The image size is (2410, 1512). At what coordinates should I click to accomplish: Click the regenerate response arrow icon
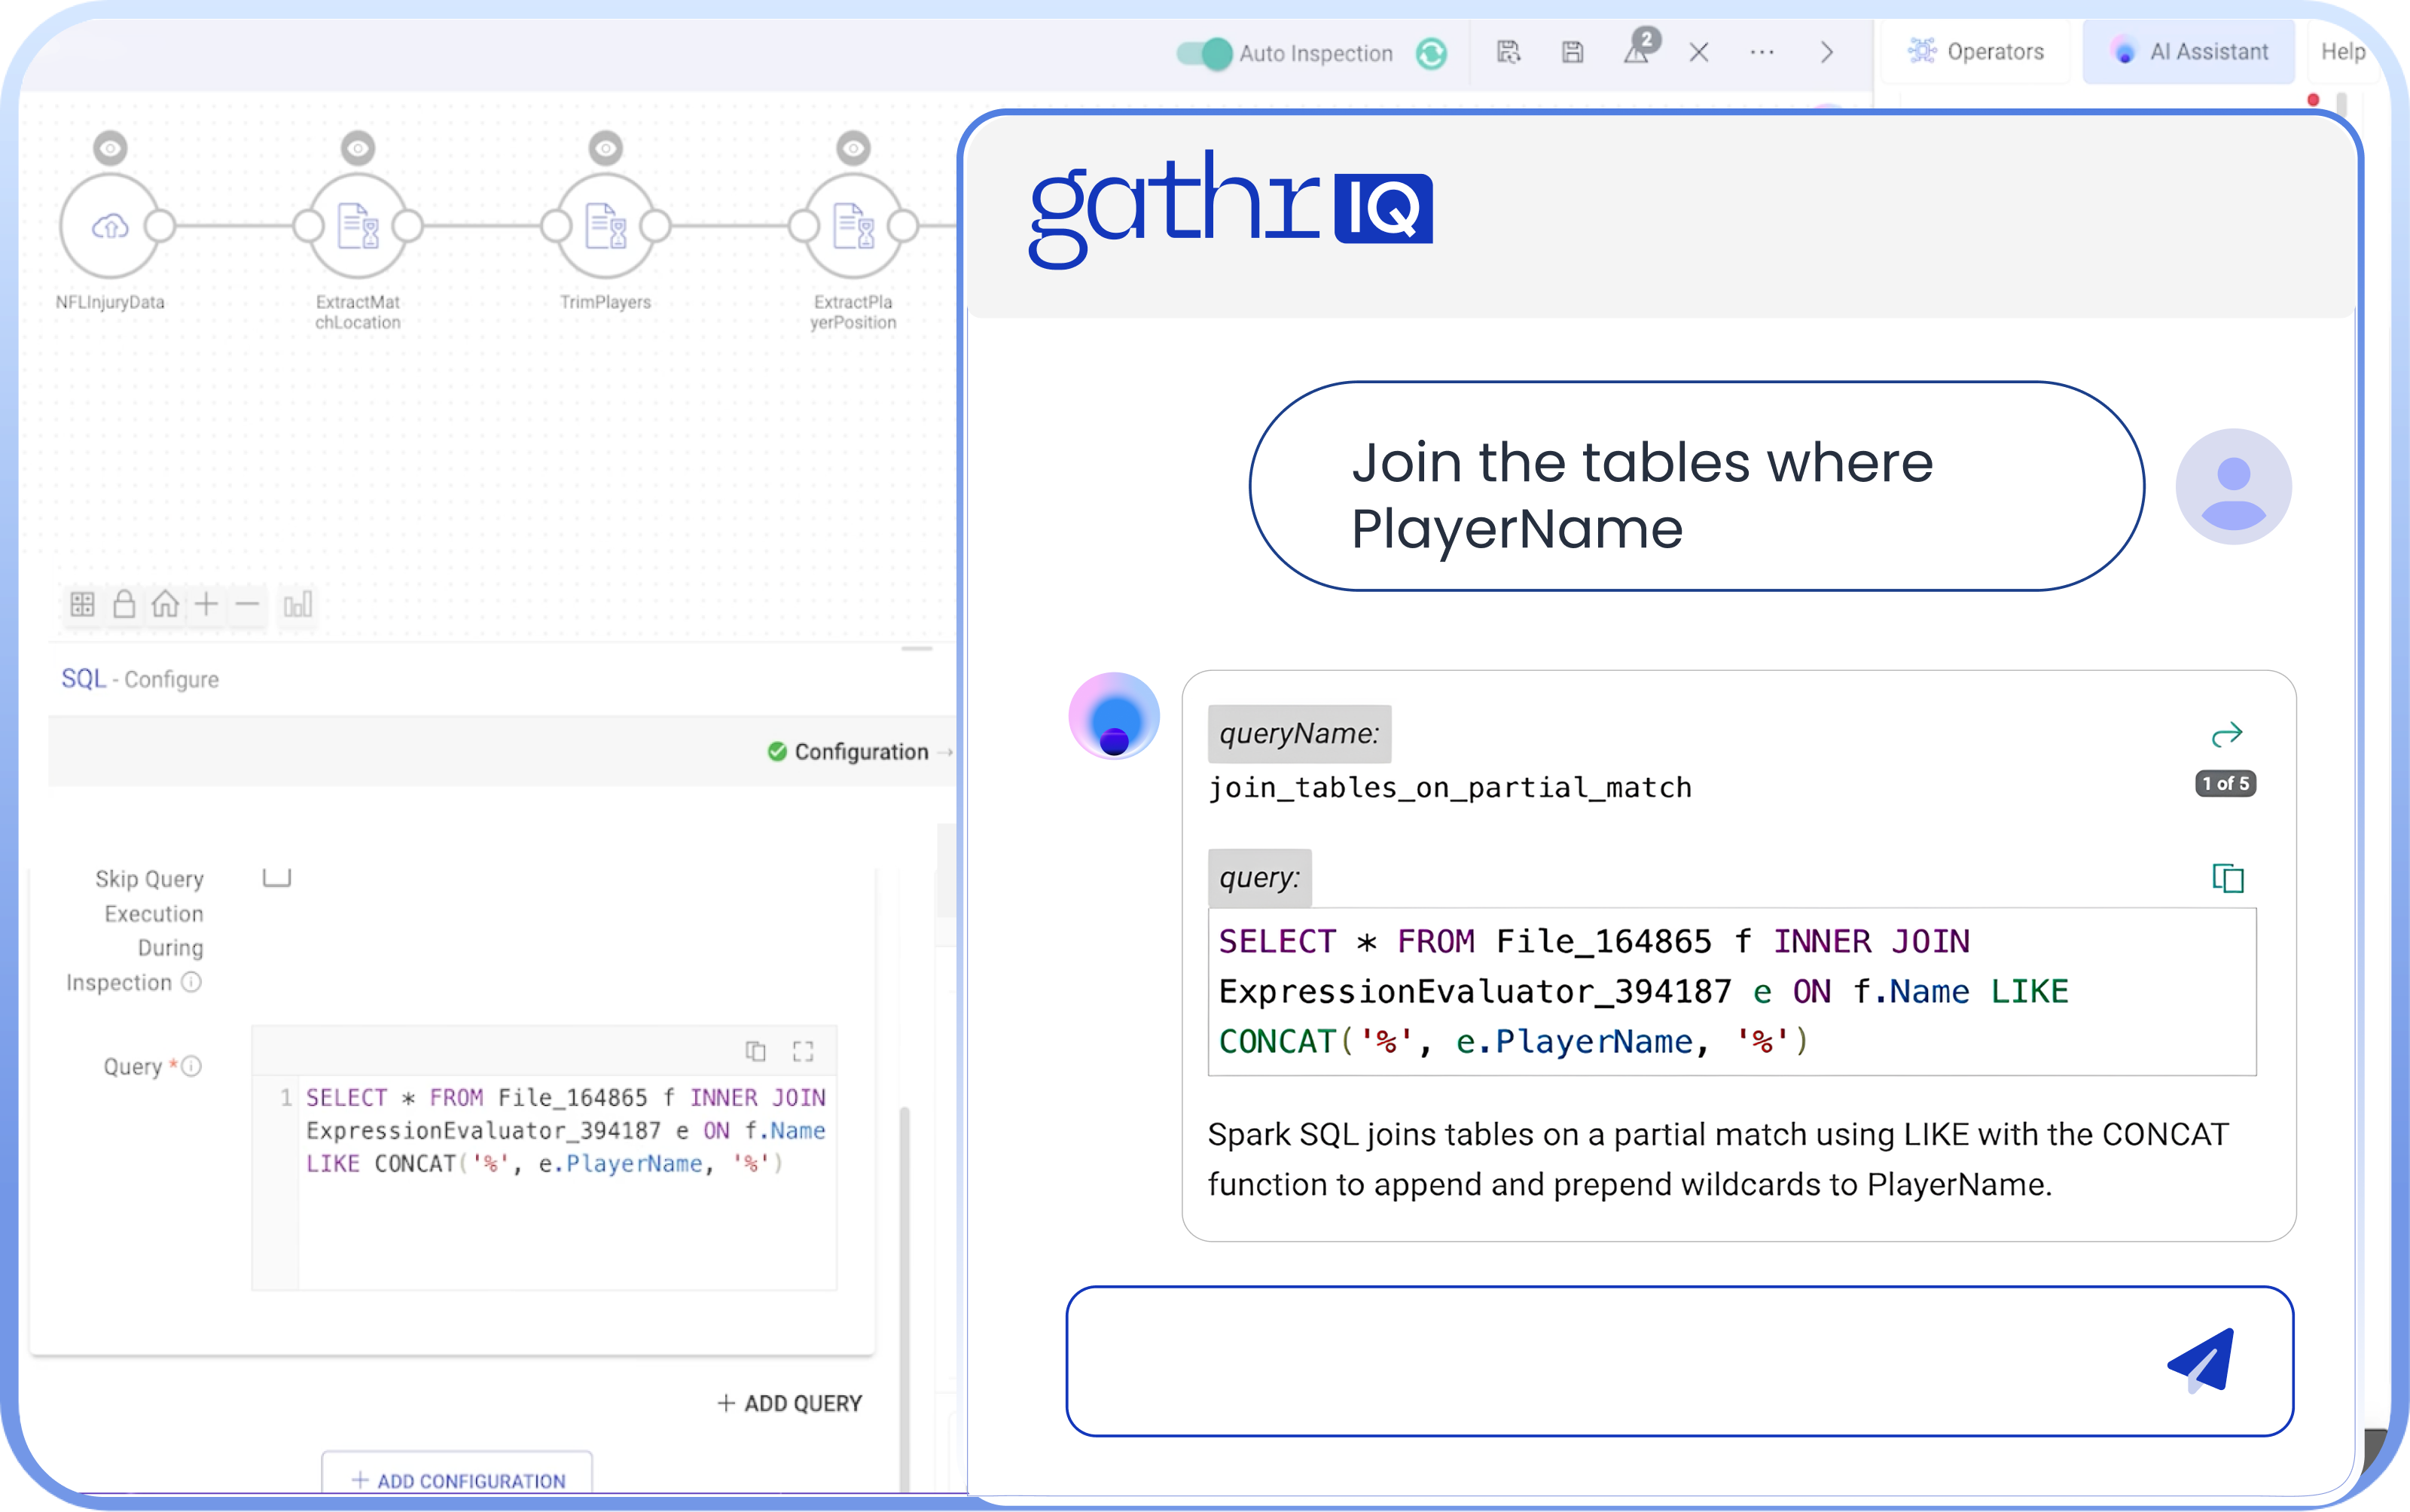click(2226, 736)
